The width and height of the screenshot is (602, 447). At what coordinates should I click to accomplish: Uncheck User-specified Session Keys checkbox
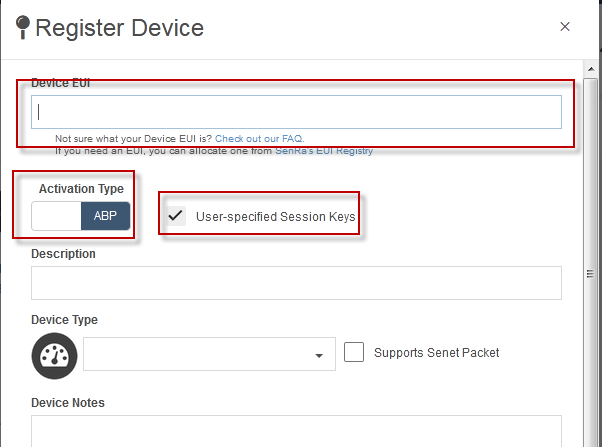coord(176,216)
